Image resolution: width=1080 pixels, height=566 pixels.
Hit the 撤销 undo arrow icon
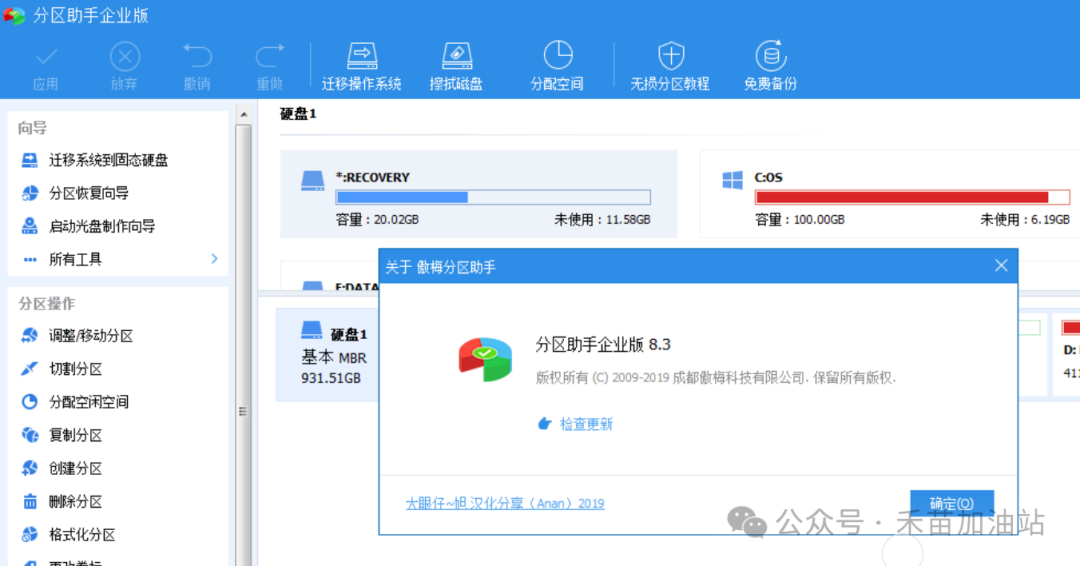[x=197, y=57]
